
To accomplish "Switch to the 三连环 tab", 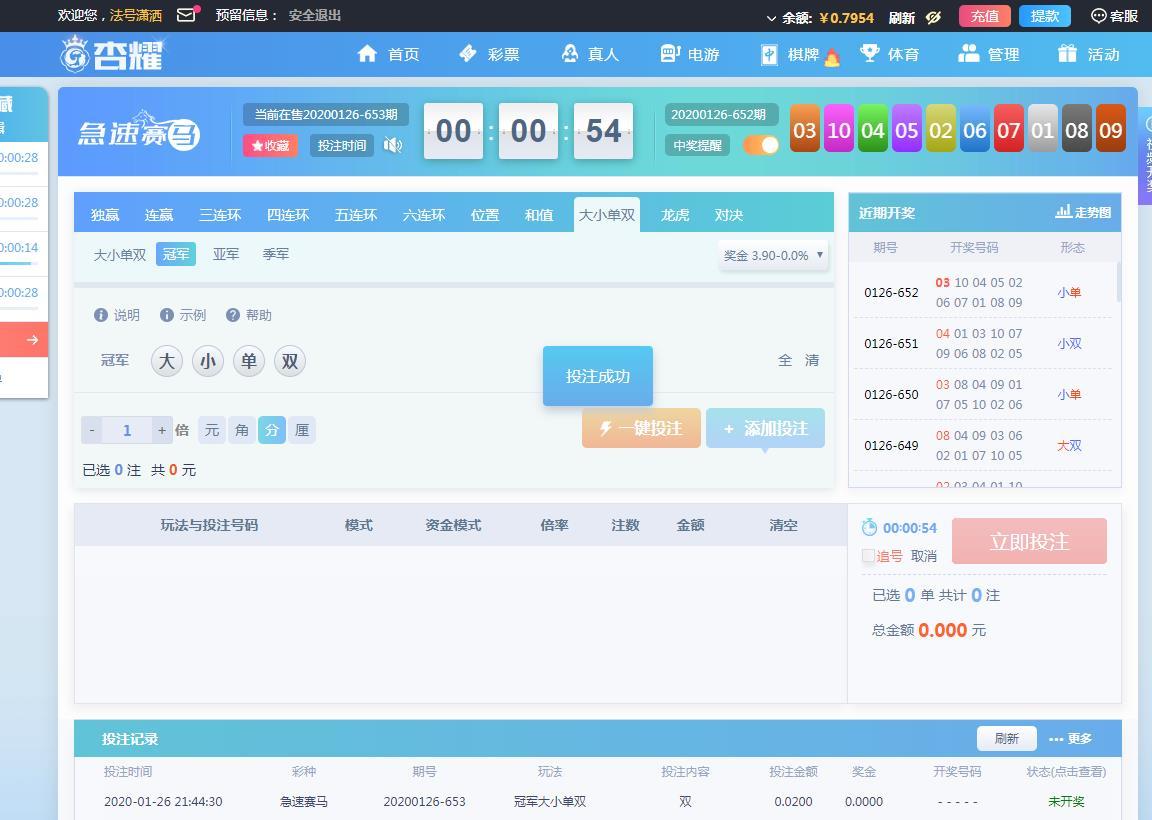I will (220, 215).
